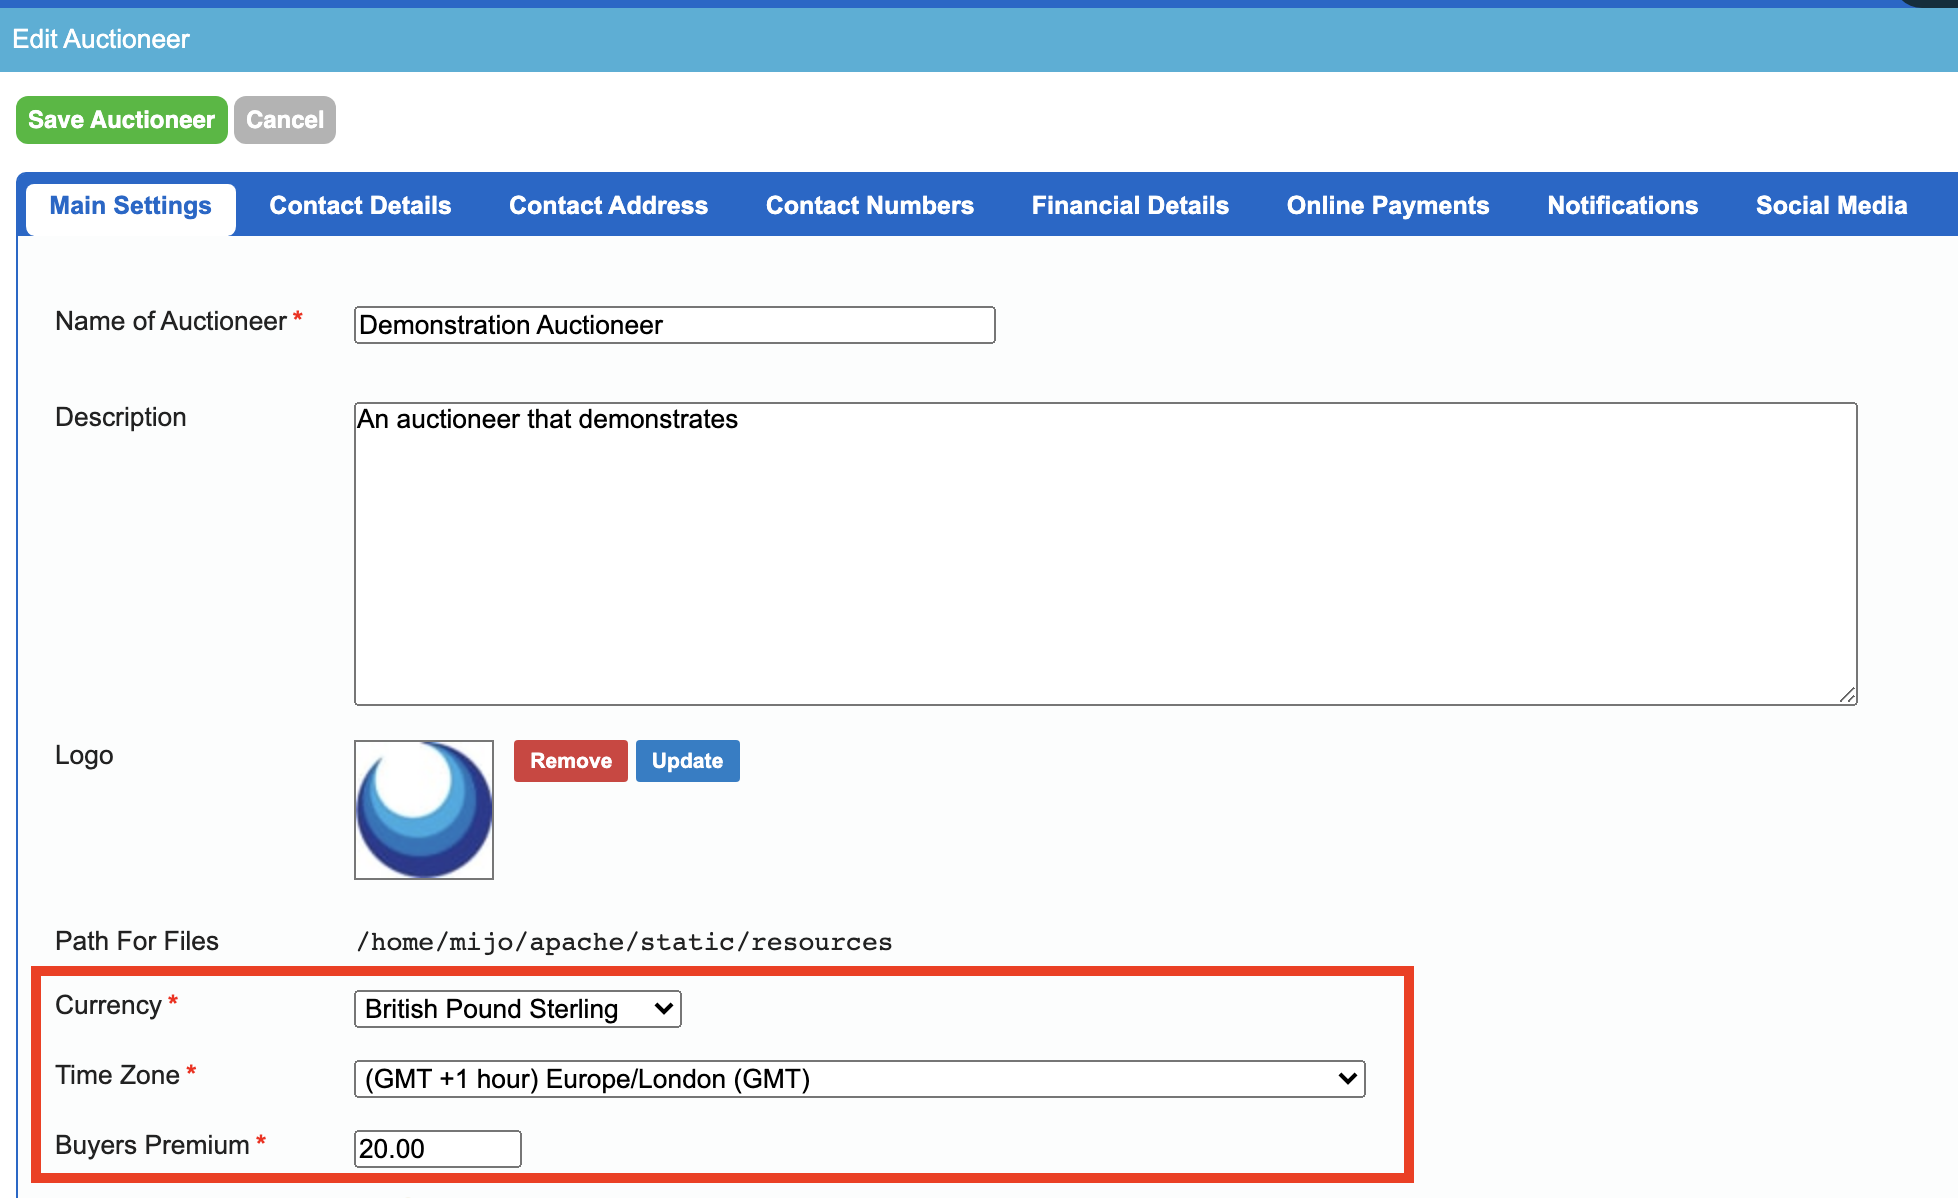Open the Financial Details tab
Screen dimensions: 1958x1198
click(1130, 206)
